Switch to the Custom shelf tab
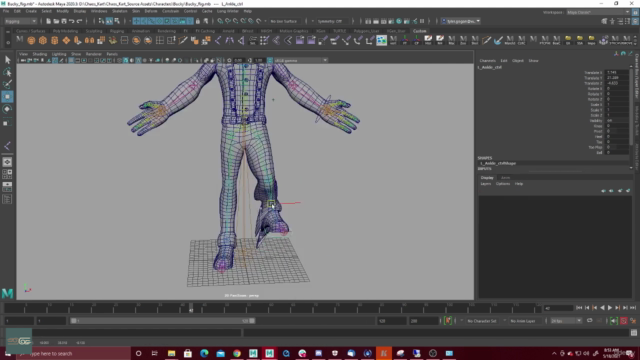 [419, 31]
